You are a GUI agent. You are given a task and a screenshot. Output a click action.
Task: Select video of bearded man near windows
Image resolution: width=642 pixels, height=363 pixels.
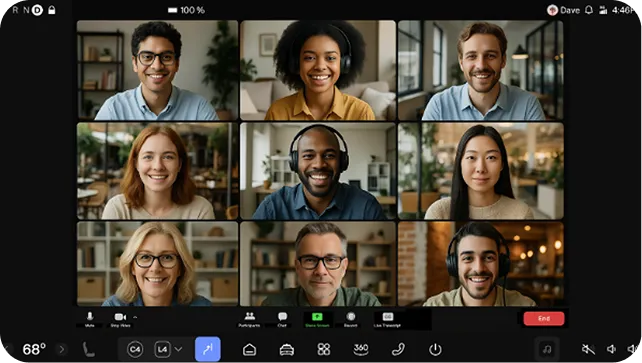coord(481,70)
